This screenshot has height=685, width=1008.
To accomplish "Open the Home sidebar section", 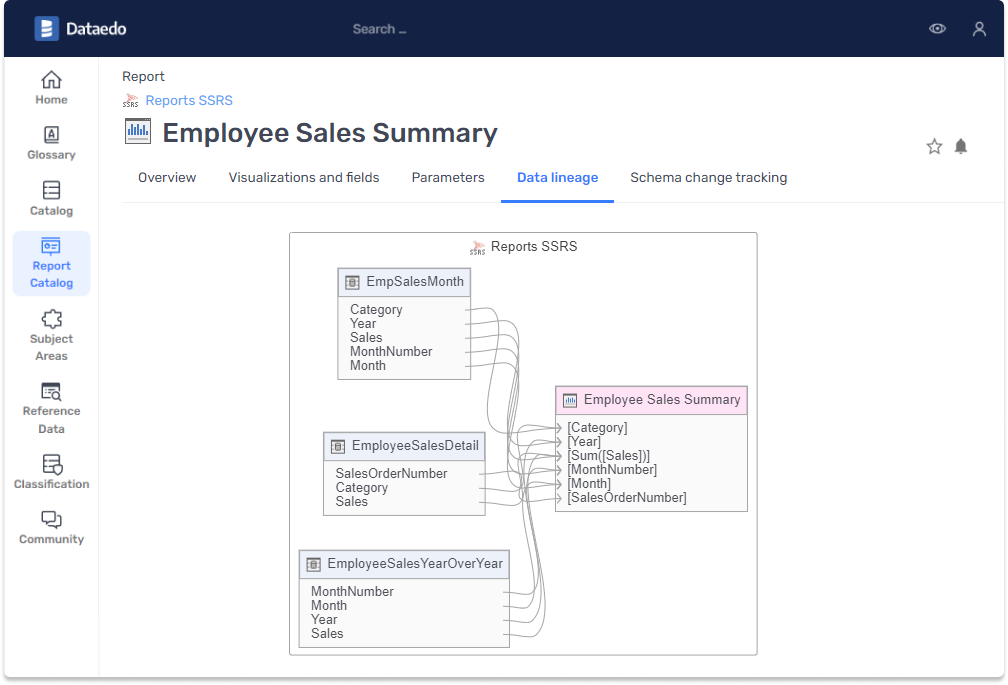I will point(51,87).
